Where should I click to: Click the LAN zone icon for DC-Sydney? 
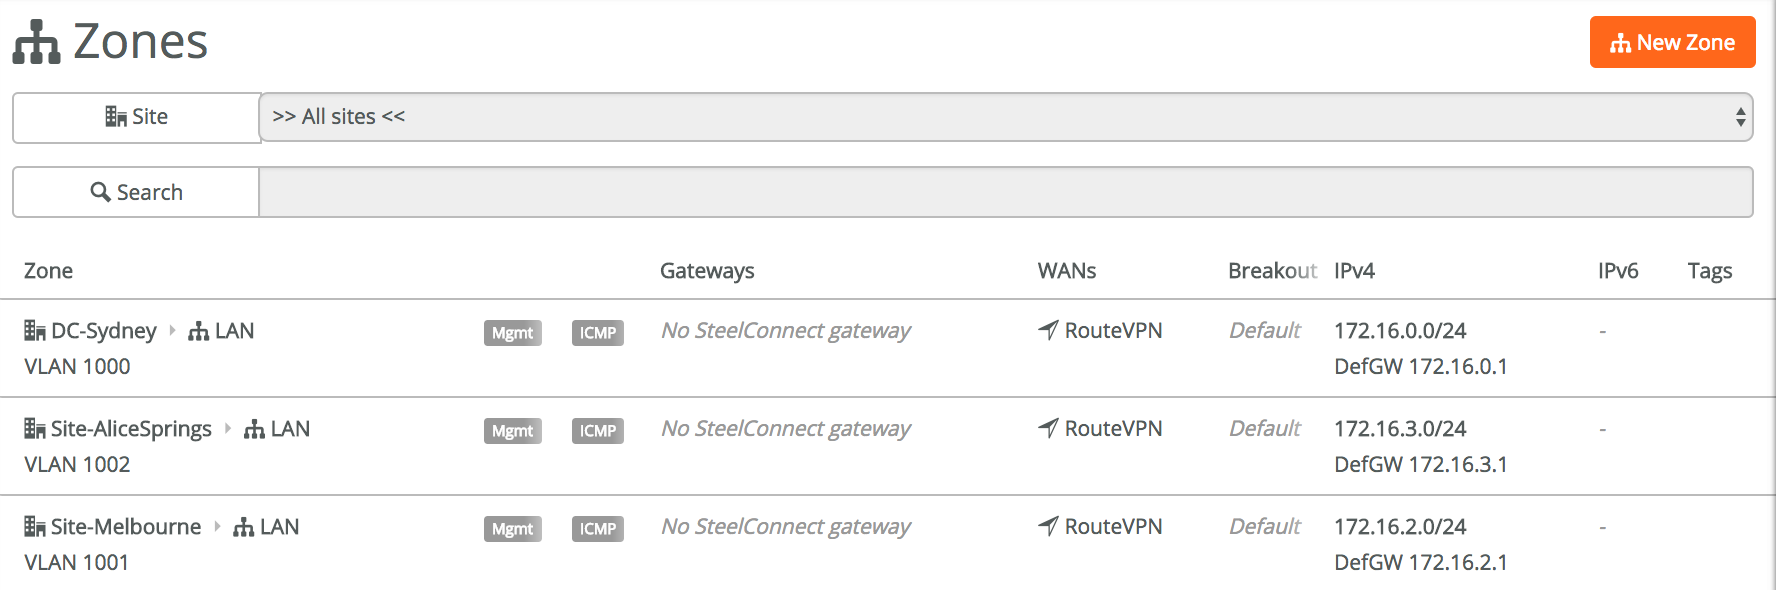[x=198, y=331]
